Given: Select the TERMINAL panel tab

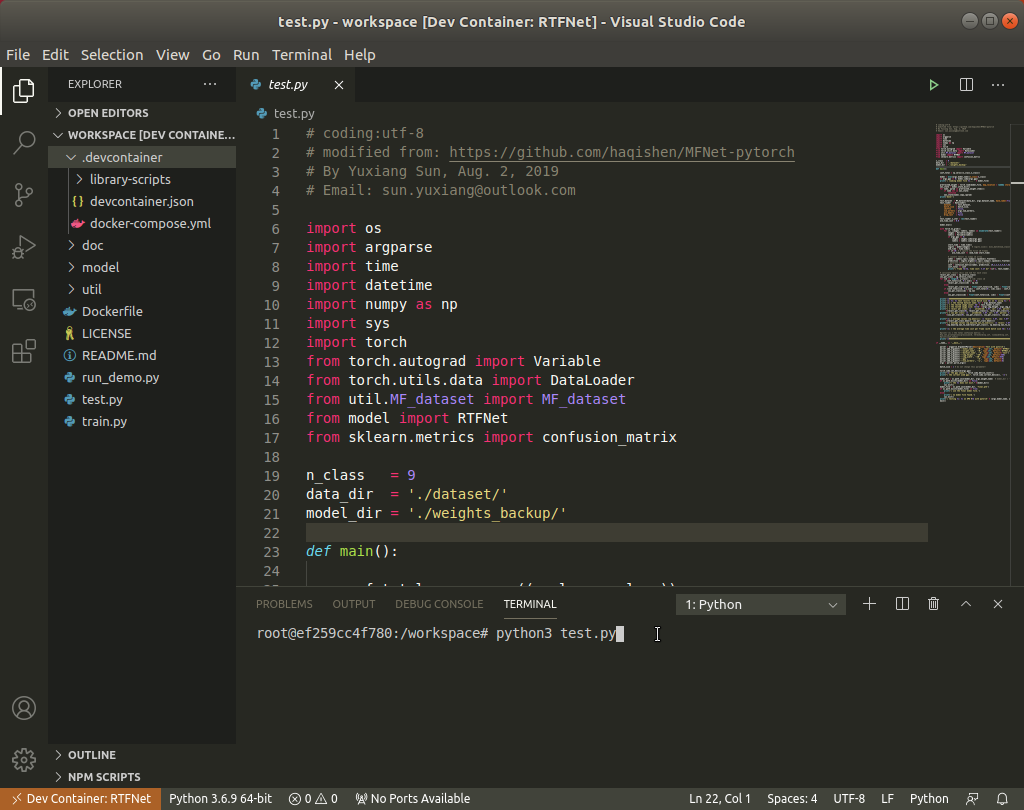Looking at the screenshot, I should pos(530,604).
